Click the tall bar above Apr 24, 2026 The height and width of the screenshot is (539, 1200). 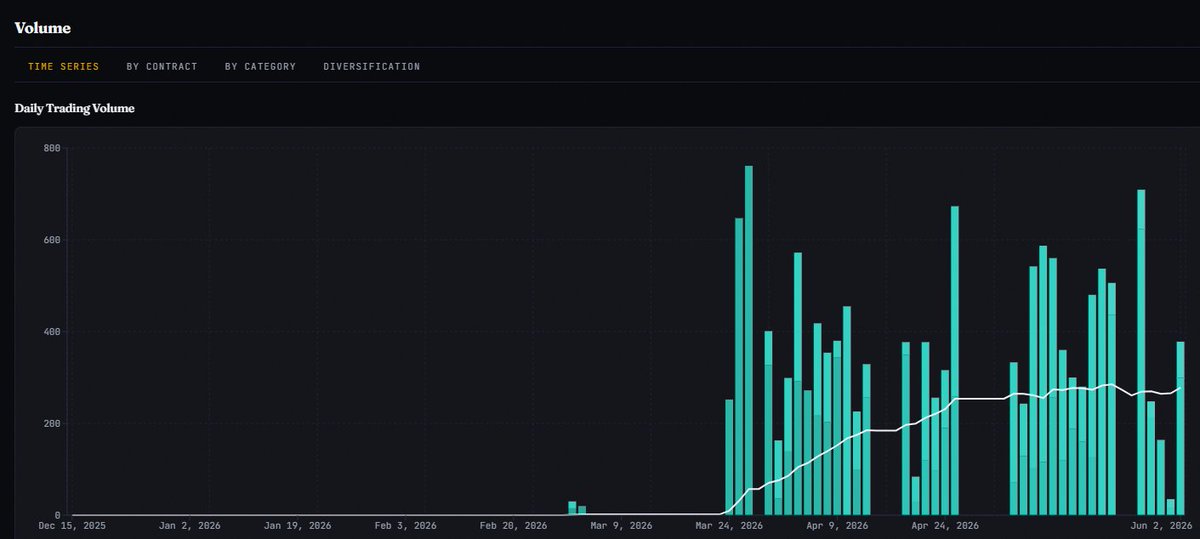pyautogui.click(x=954, y=360)
